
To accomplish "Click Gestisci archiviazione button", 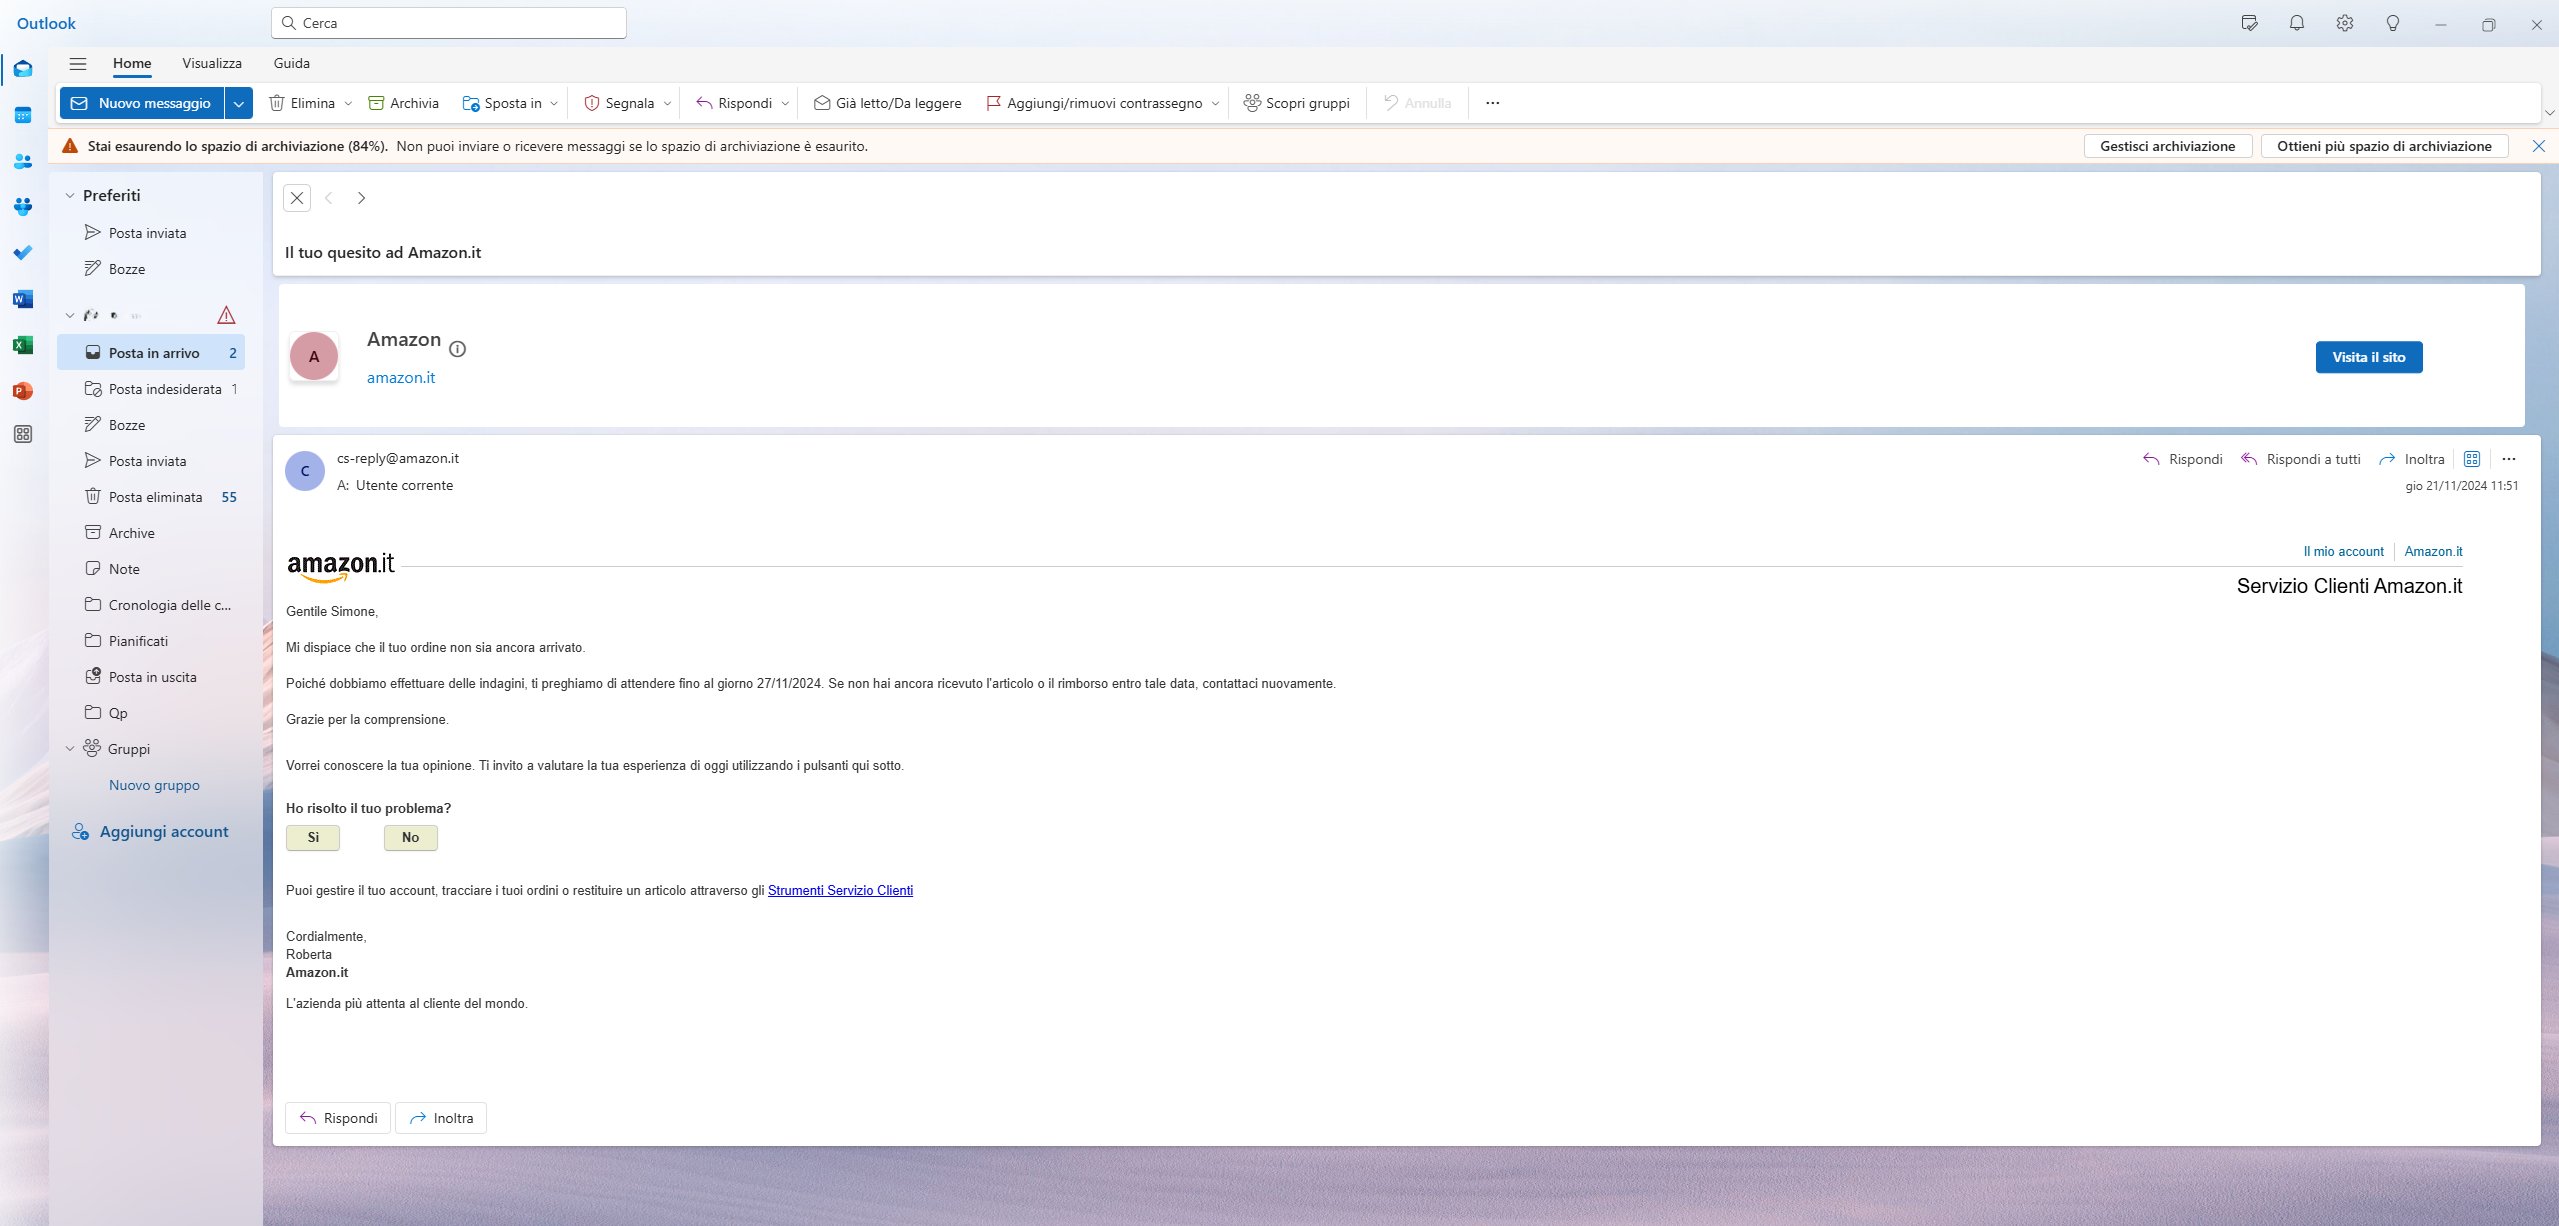I will [x=2167, y=146].
